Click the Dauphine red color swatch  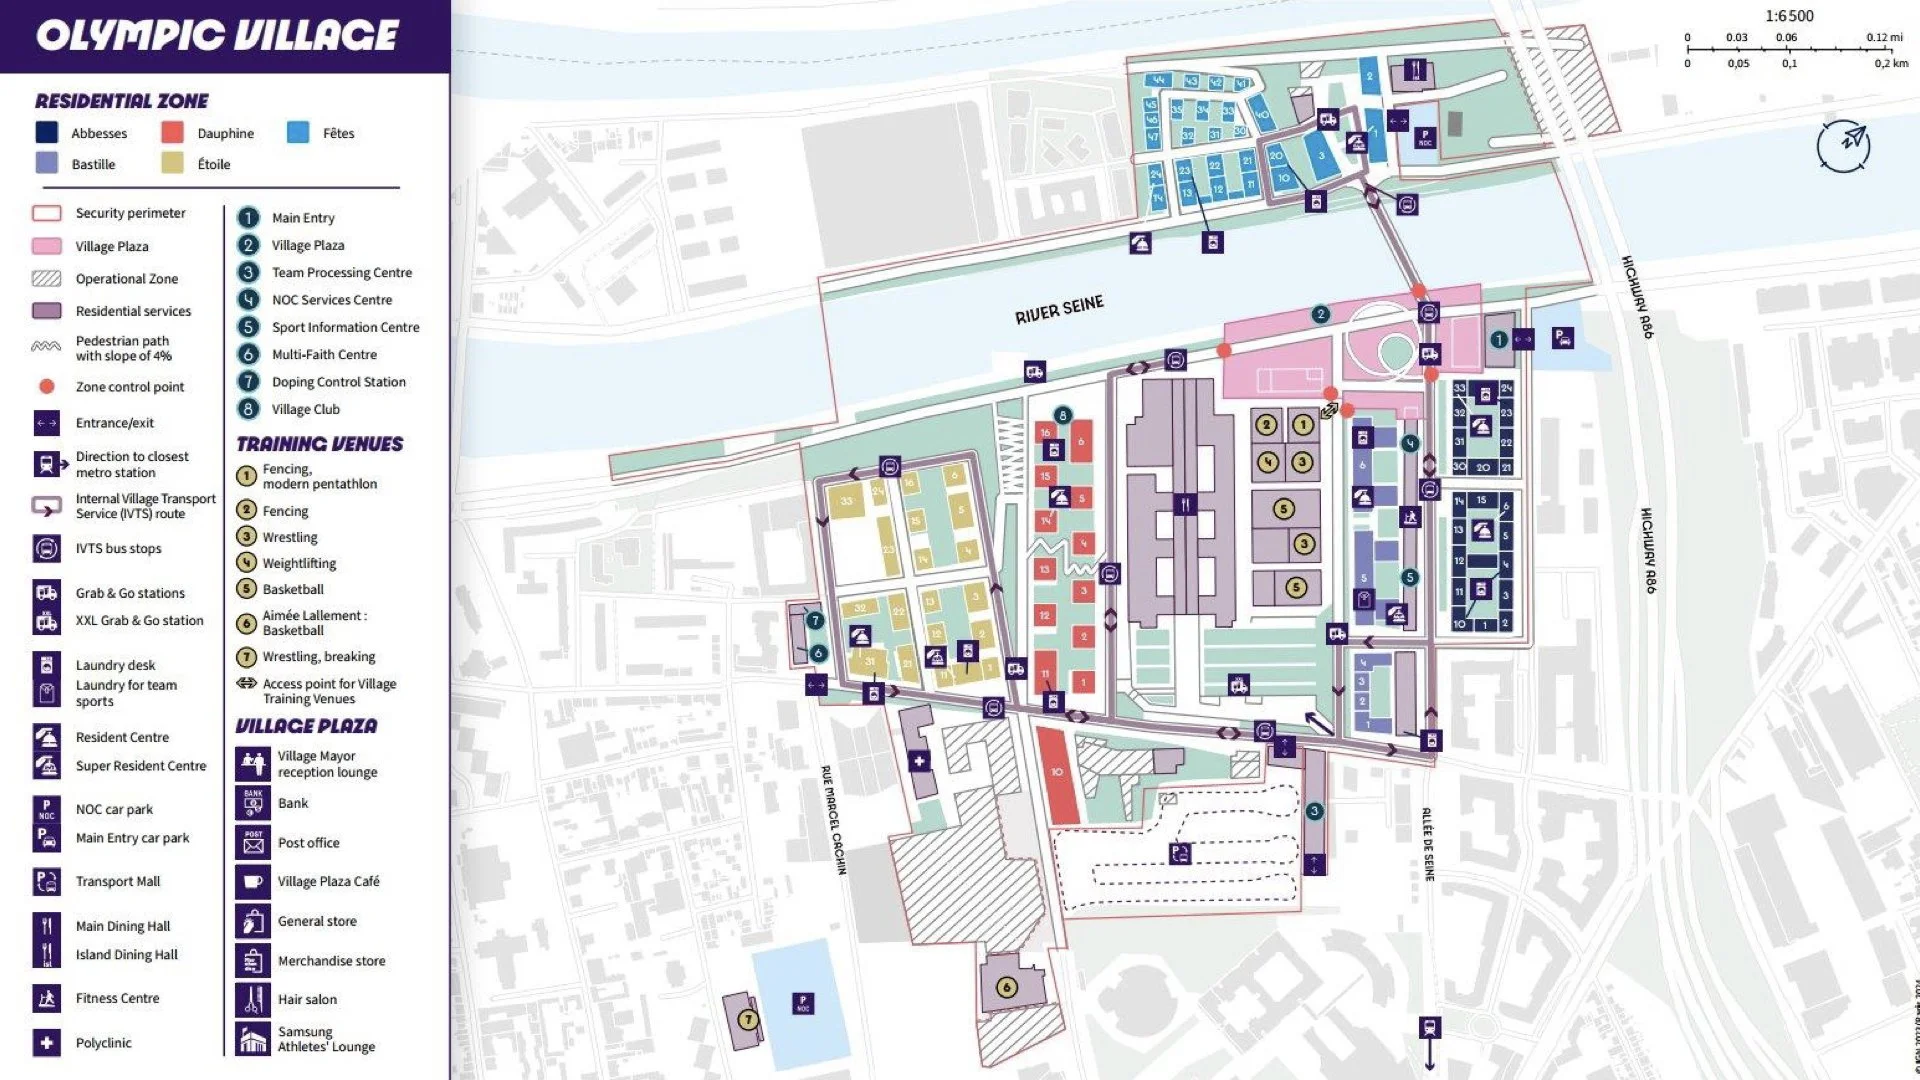click(x=173, y=132)
